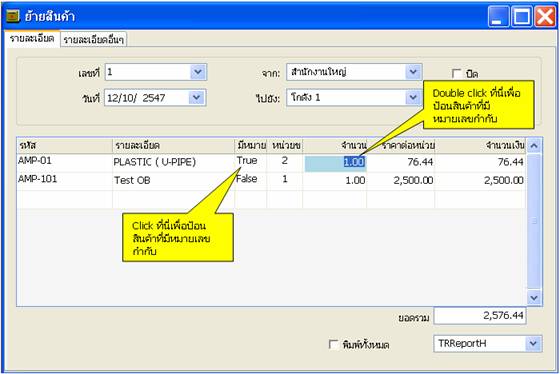This screenshot has height=374, width=560.
Task: Click the amount 76.44 in AMP-01 row
Action: 480,163
